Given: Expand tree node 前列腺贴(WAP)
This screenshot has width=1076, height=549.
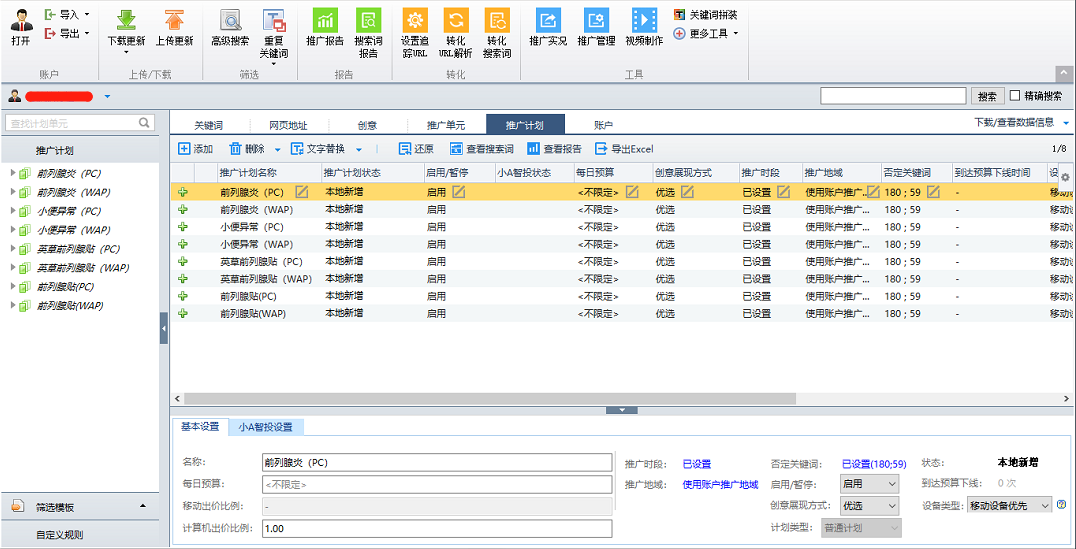Looking at the screenshot, I should pyautogui.click(x=12, y=305).
